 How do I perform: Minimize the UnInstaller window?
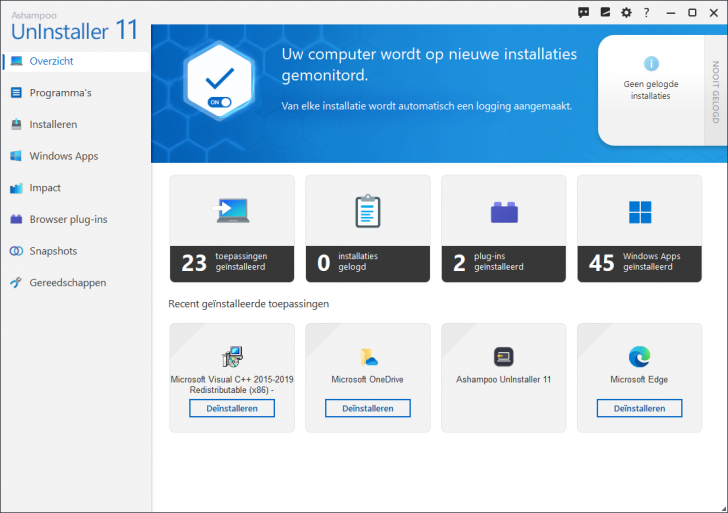(670, 13)
